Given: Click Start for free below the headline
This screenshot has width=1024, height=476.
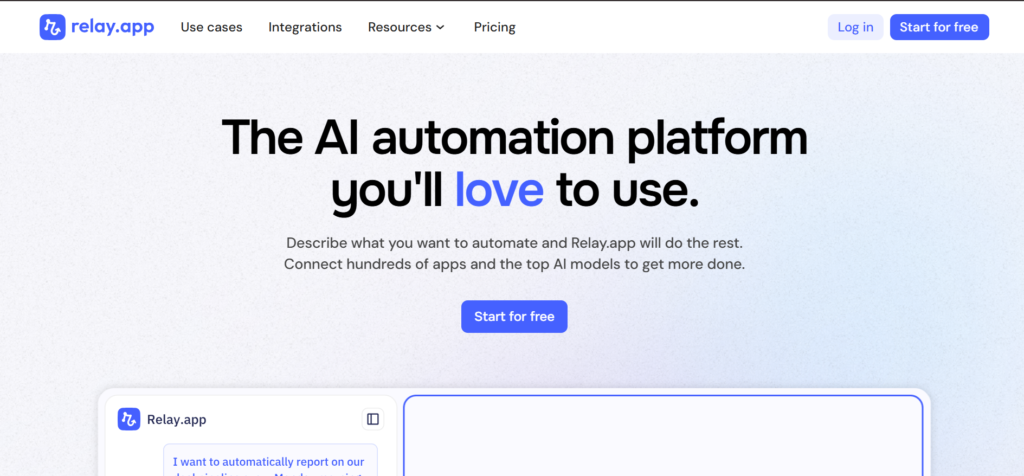Looking at the screenshot, I should tap(514, 317).
